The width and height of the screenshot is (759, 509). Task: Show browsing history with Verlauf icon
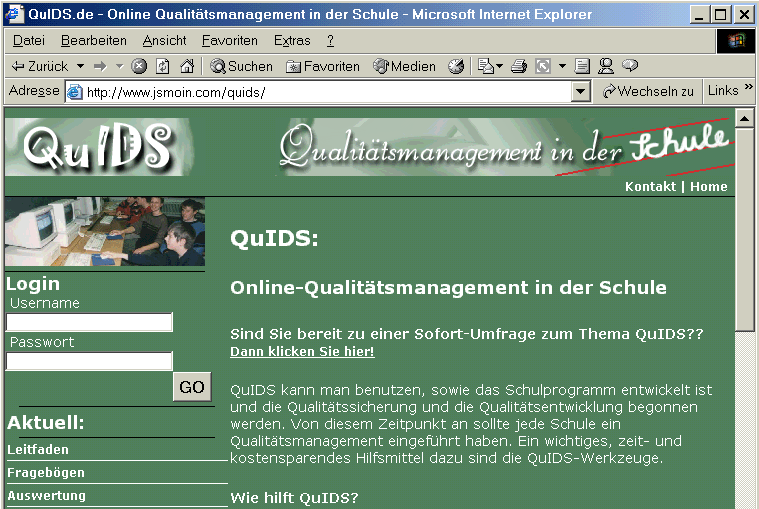tap(455, 66)
